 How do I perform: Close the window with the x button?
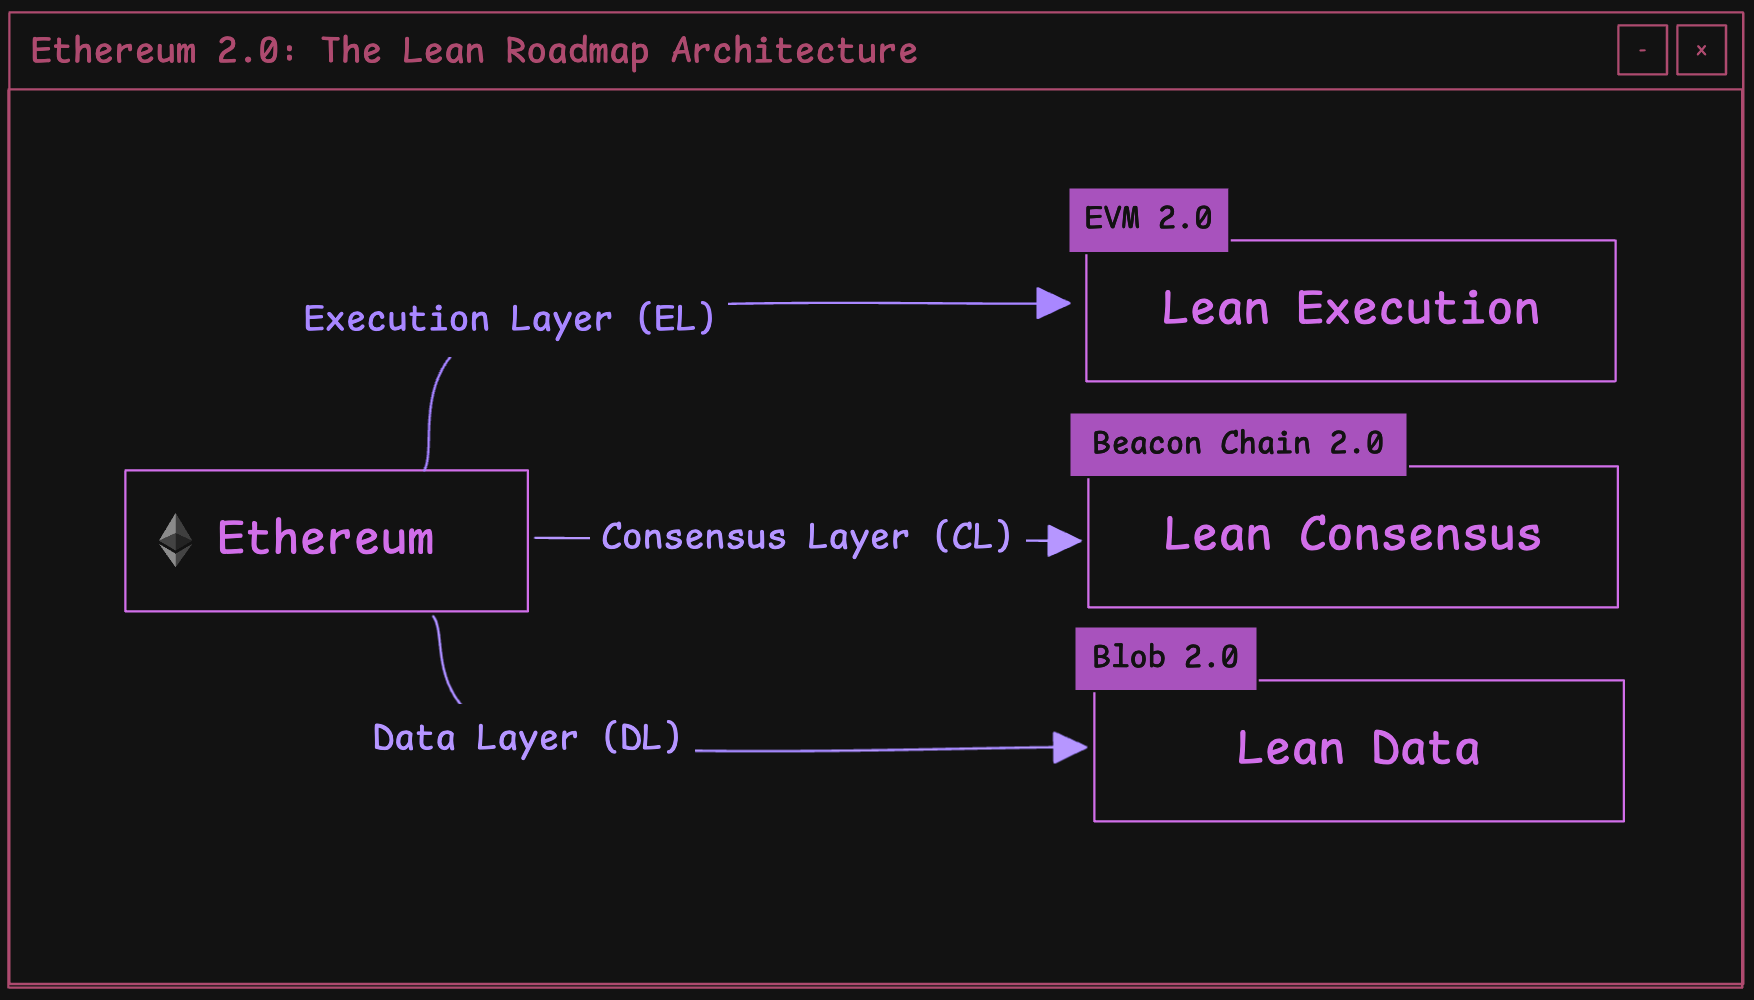pos(1701,50)
